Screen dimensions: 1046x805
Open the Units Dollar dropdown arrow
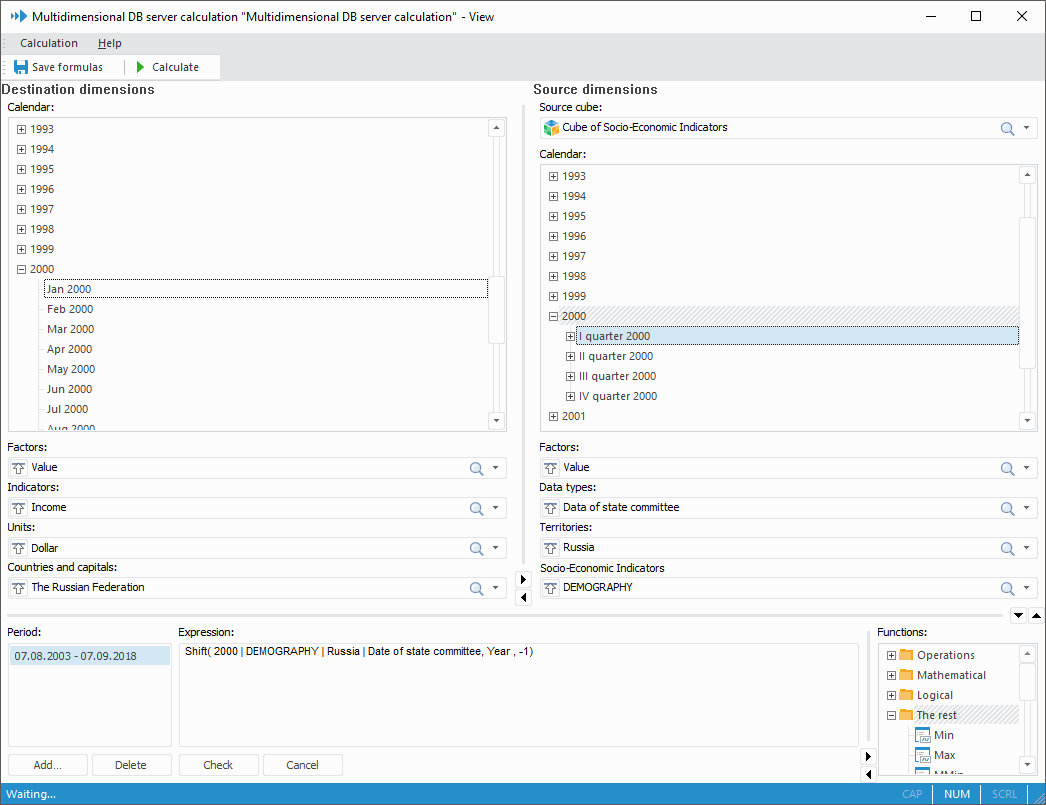(495, 548)
